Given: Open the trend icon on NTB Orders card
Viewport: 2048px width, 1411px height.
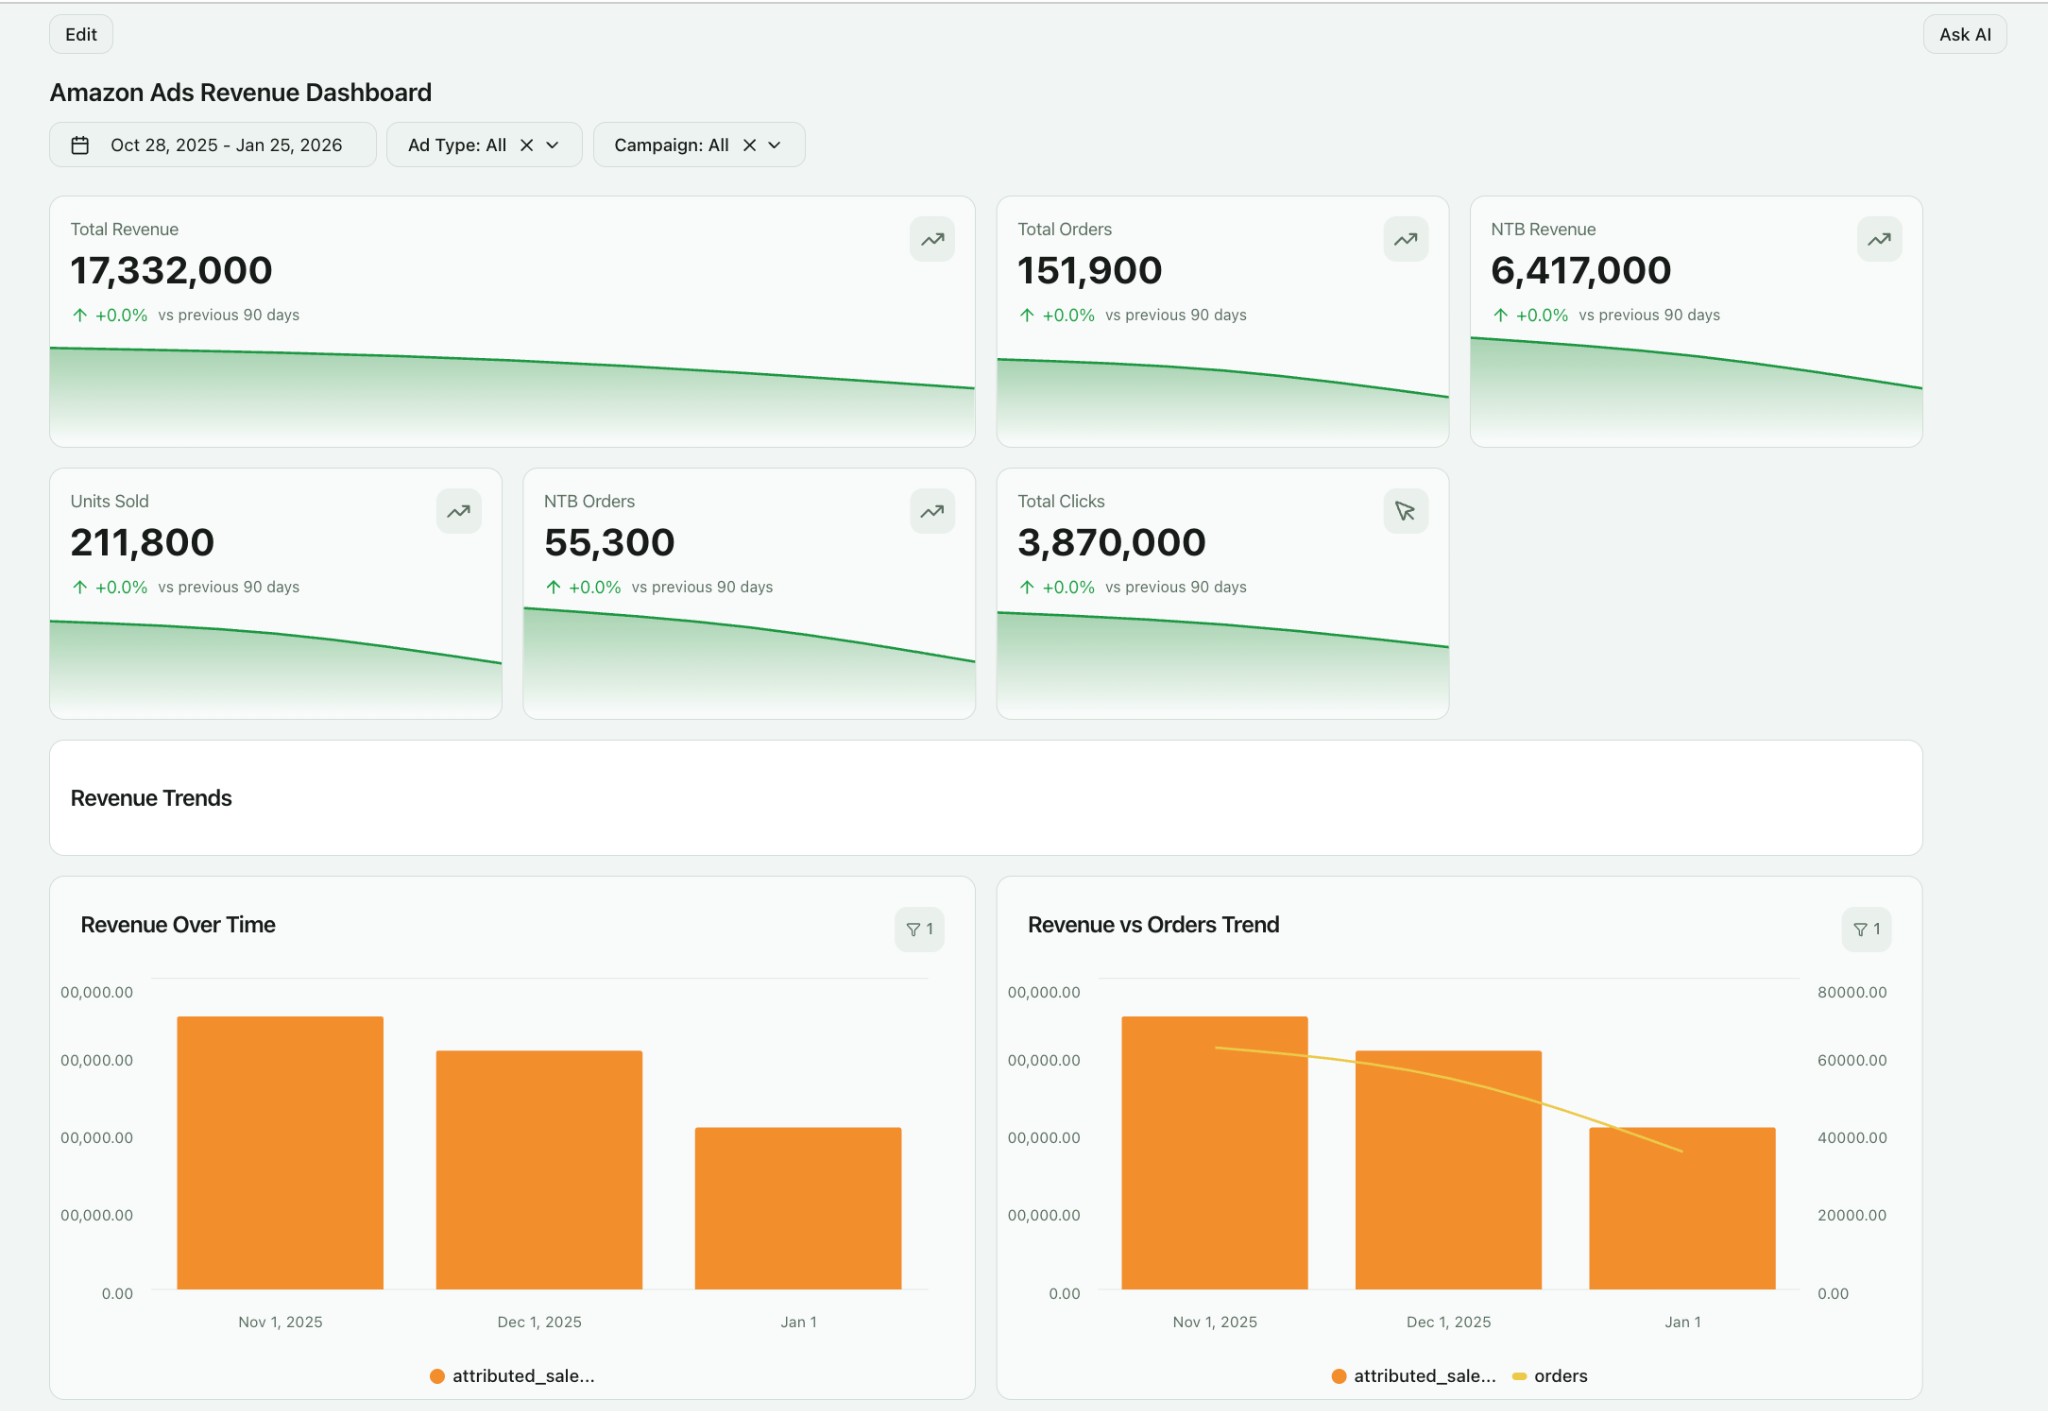Looking at the screenshot, I should [932, 511].
